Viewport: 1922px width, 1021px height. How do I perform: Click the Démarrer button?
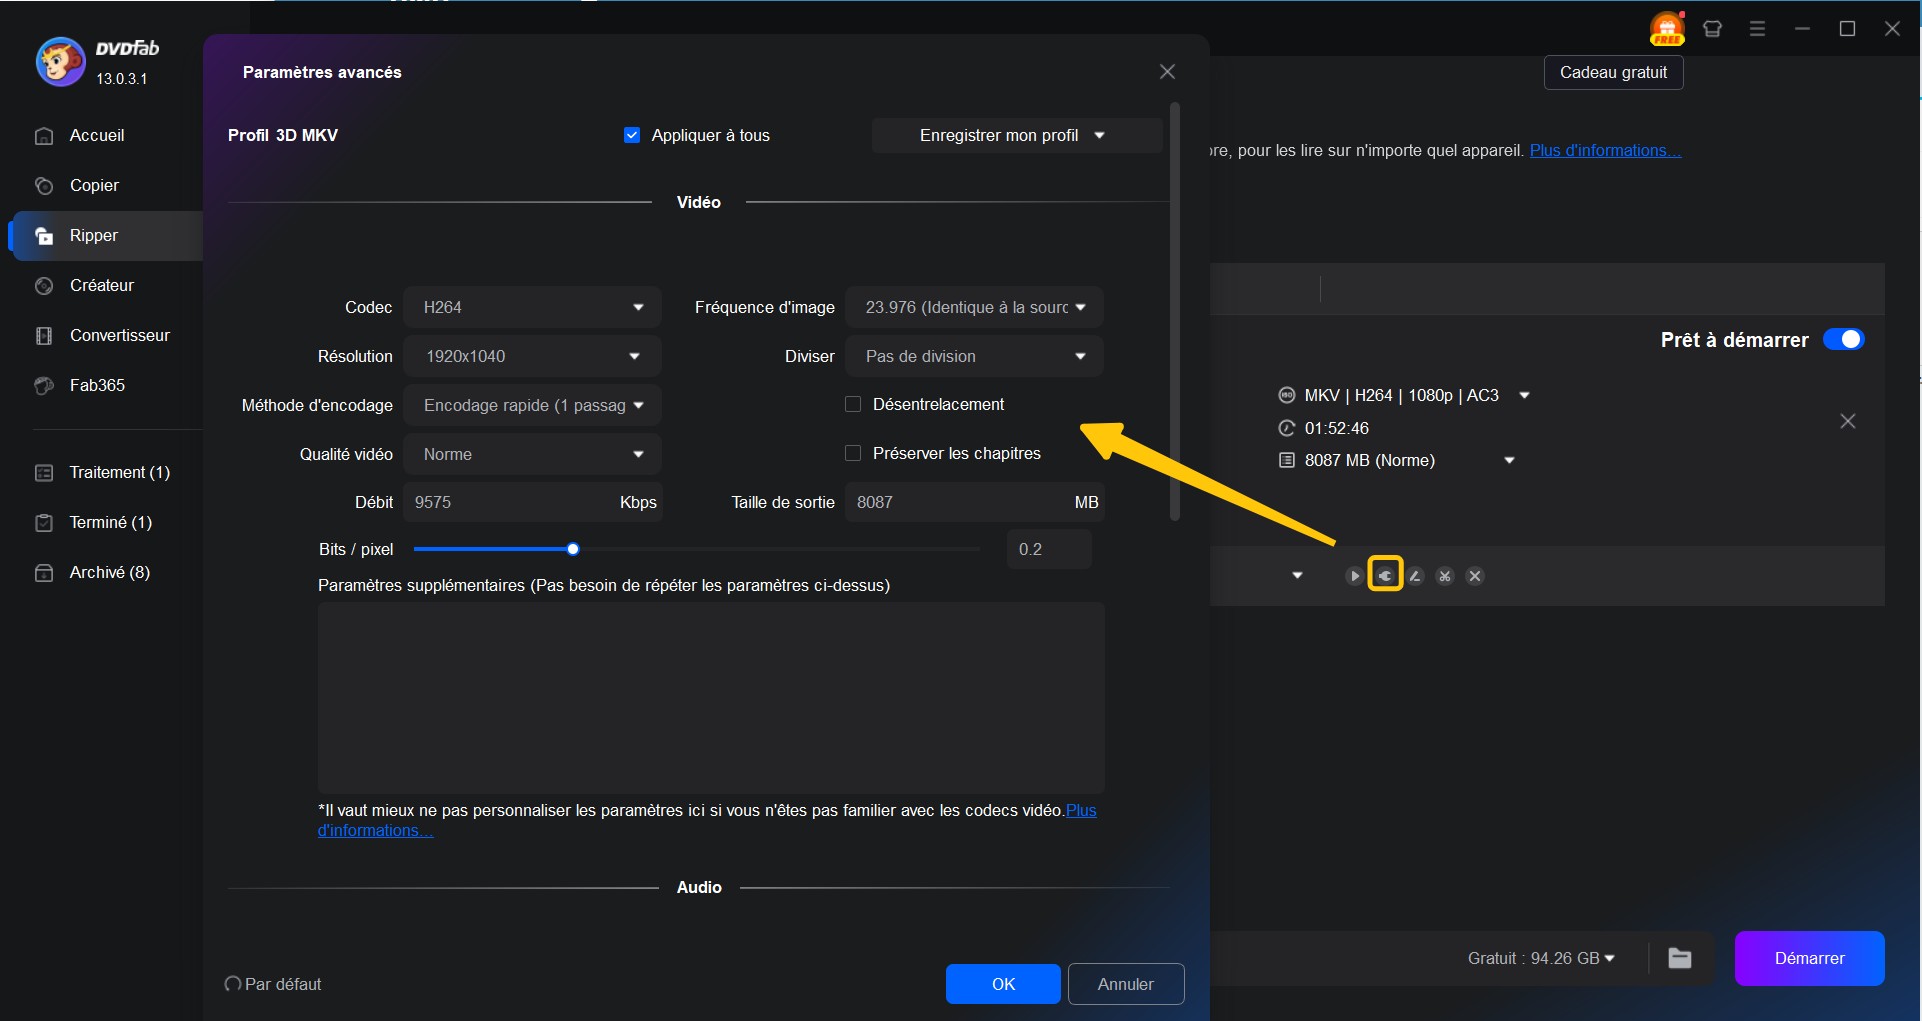(x=1809, y=958)
